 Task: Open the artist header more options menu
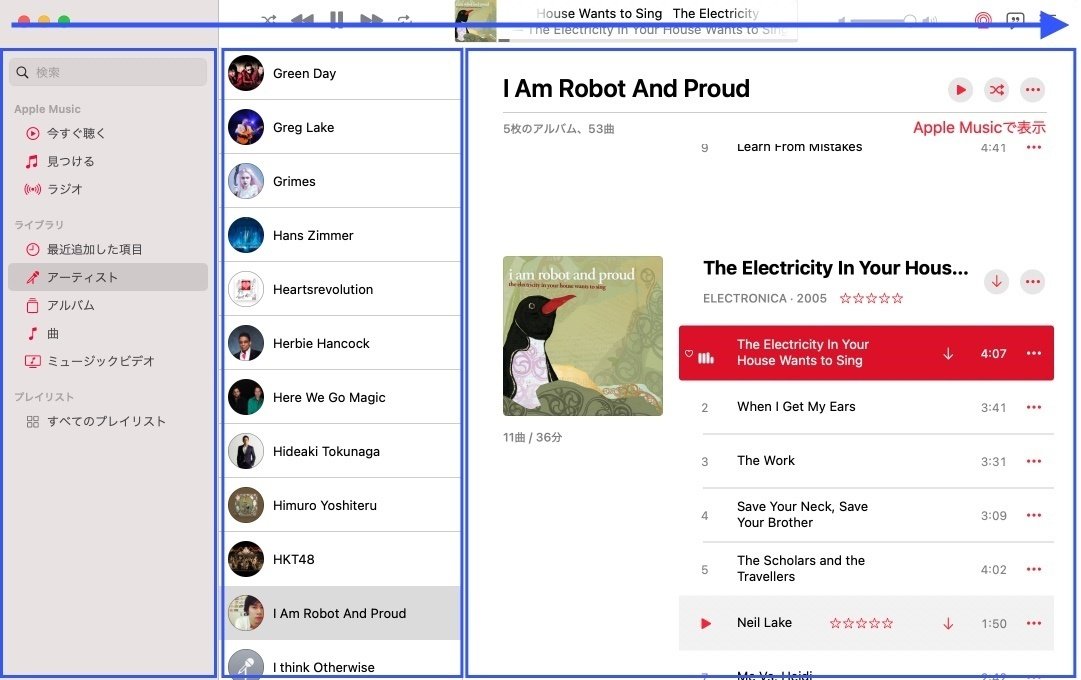(1033, 90)
